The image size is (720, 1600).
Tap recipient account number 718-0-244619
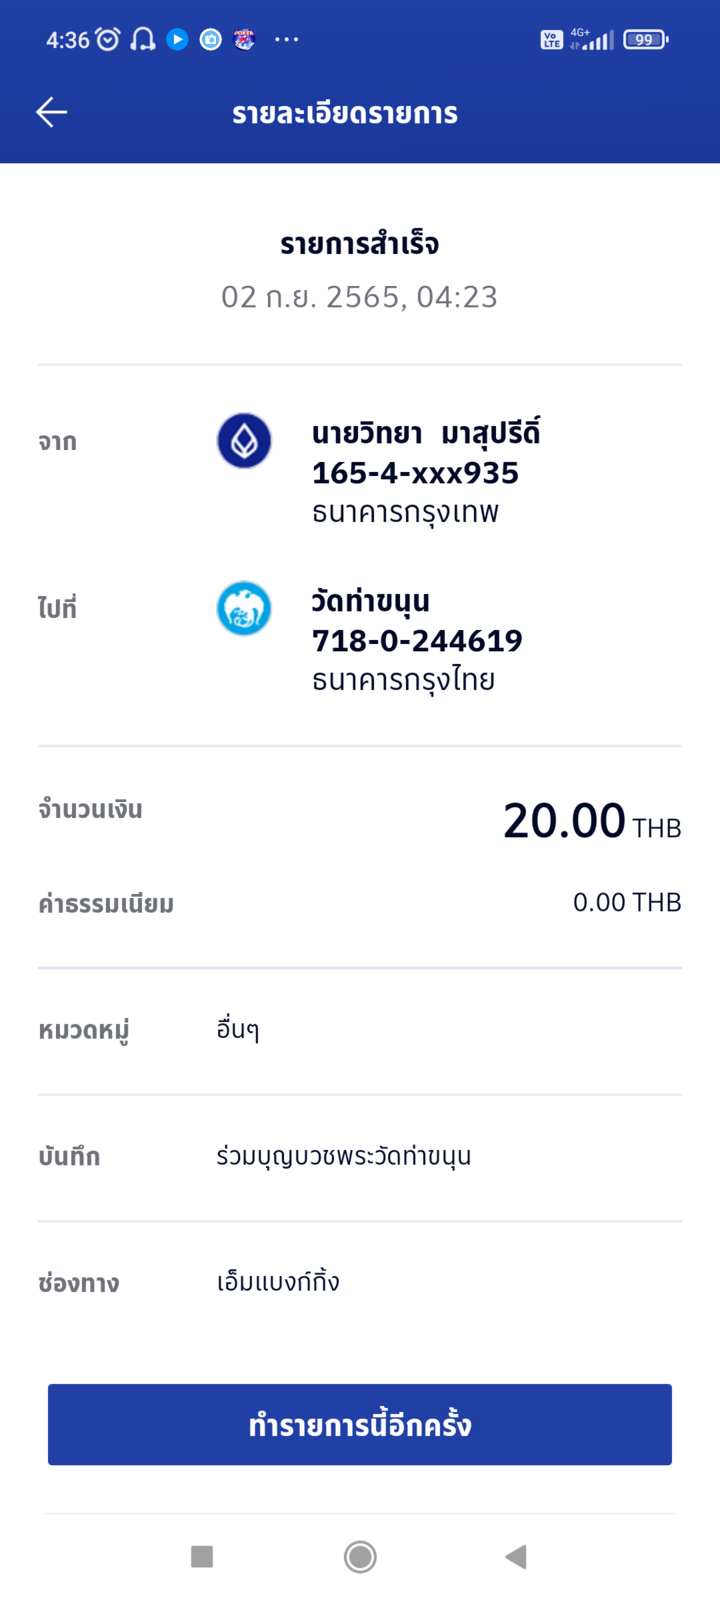417,640
